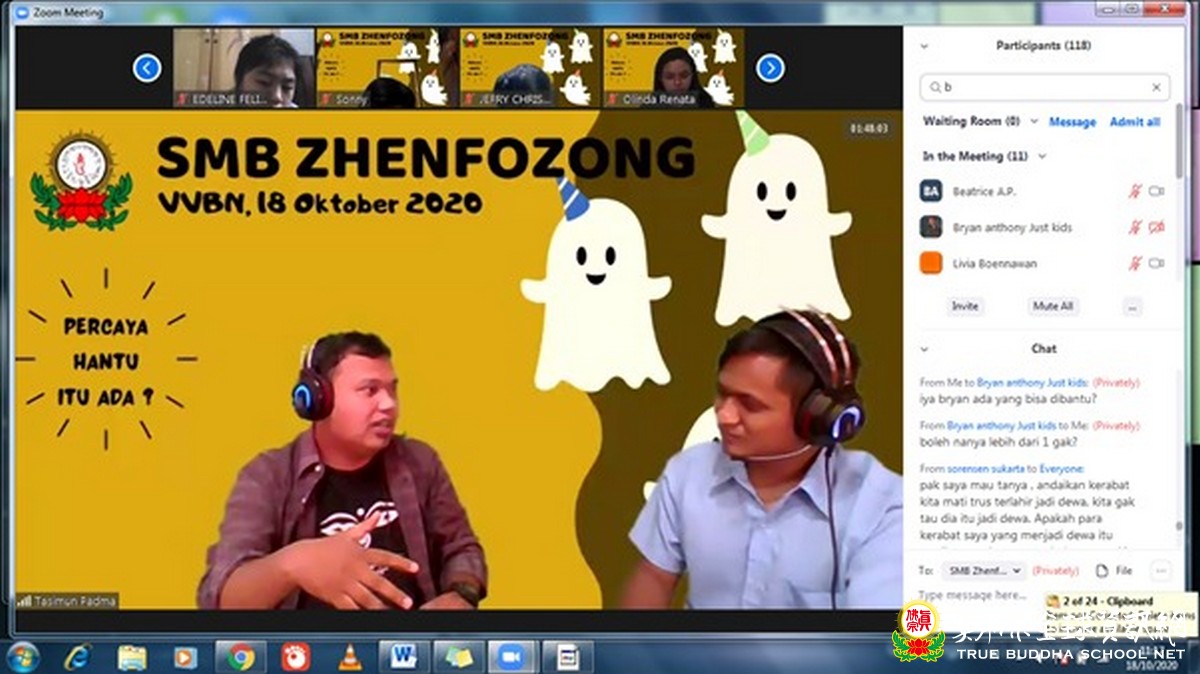The height and width of the screenshot is (674, 1200).
Task: Go to previous video thumbnails page
Action: [x=147, y=68]
